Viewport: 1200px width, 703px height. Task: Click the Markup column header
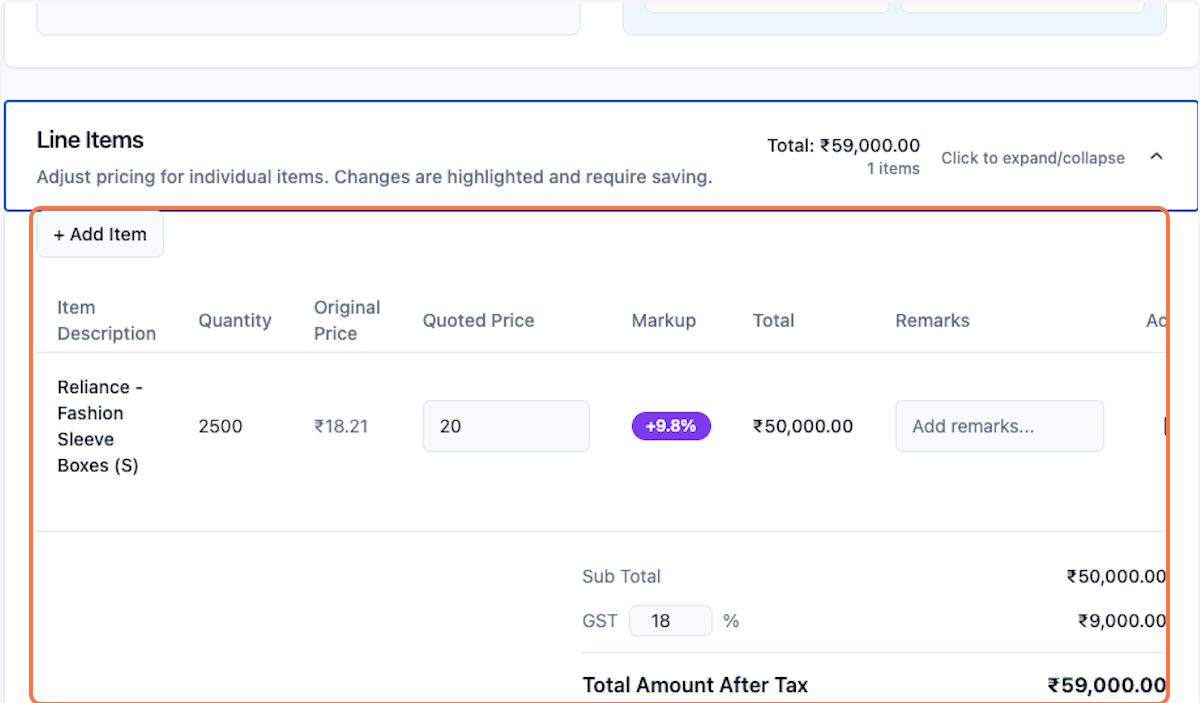tap(663, 320)
